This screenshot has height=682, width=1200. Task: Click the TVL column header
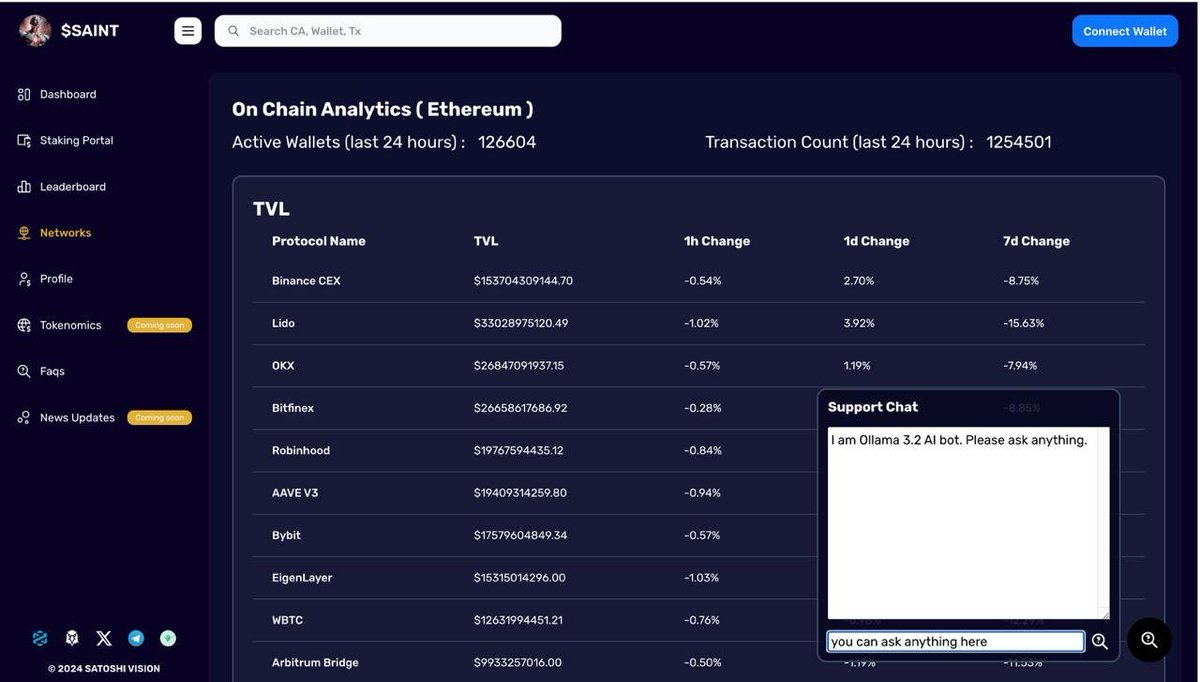pyautogui.click(x=486, y=241)
